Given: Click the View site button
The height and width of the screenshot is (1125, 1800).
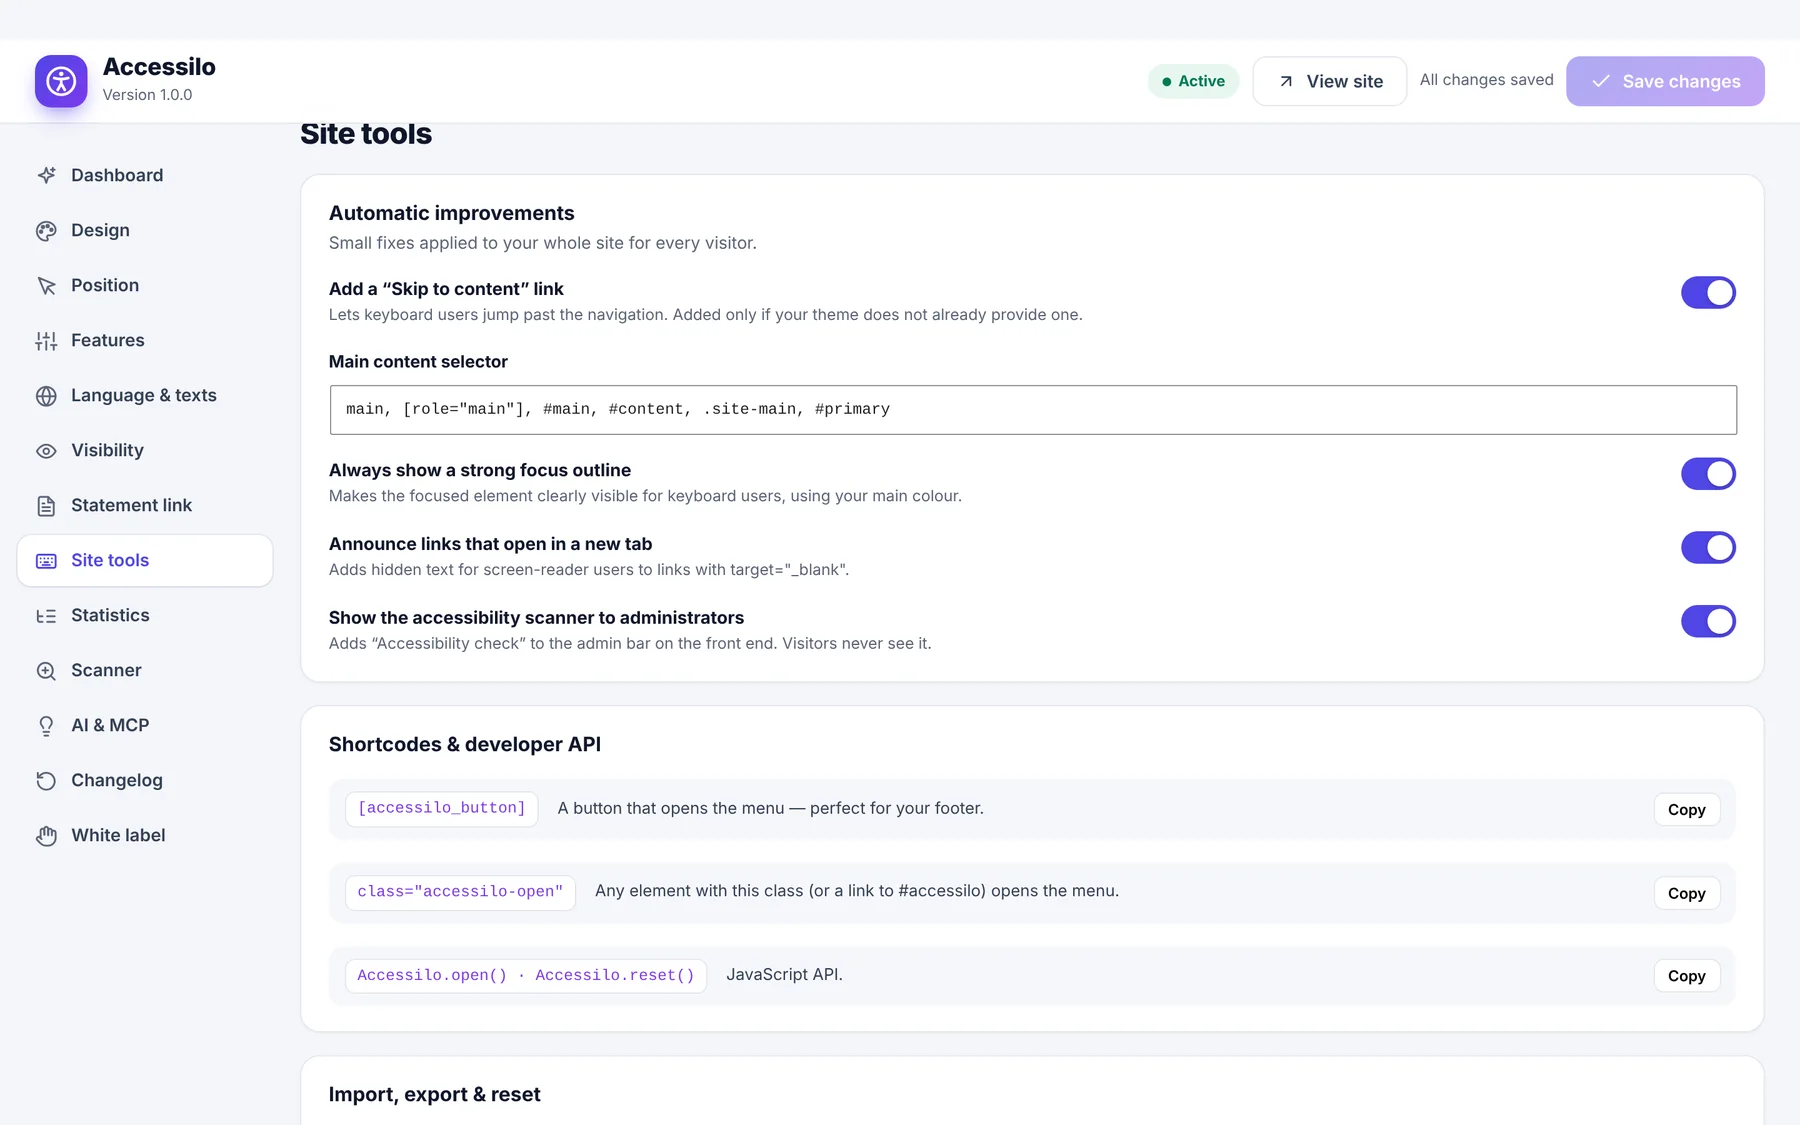Looking at the screenshot, I should click(1329, 81).
